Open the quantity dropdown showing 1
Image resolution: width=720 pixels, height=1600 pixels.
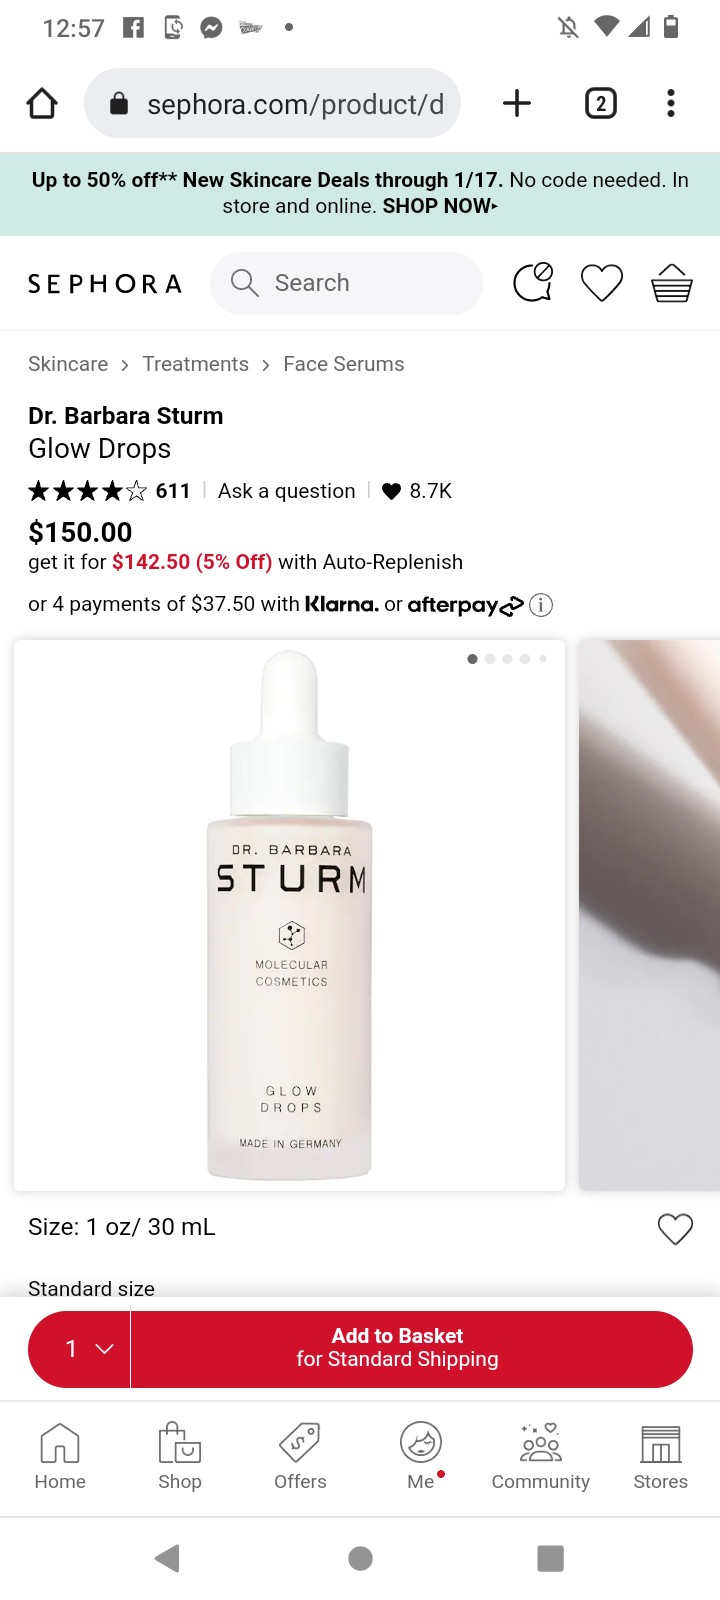80,1349
